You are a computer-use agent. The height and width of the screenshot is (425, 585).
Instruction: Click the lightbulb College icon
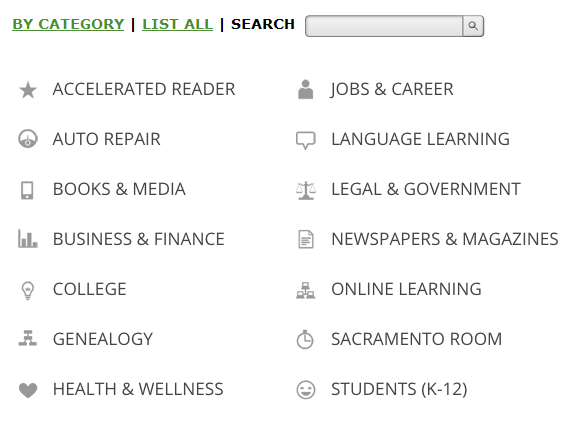tap(28, 290)
